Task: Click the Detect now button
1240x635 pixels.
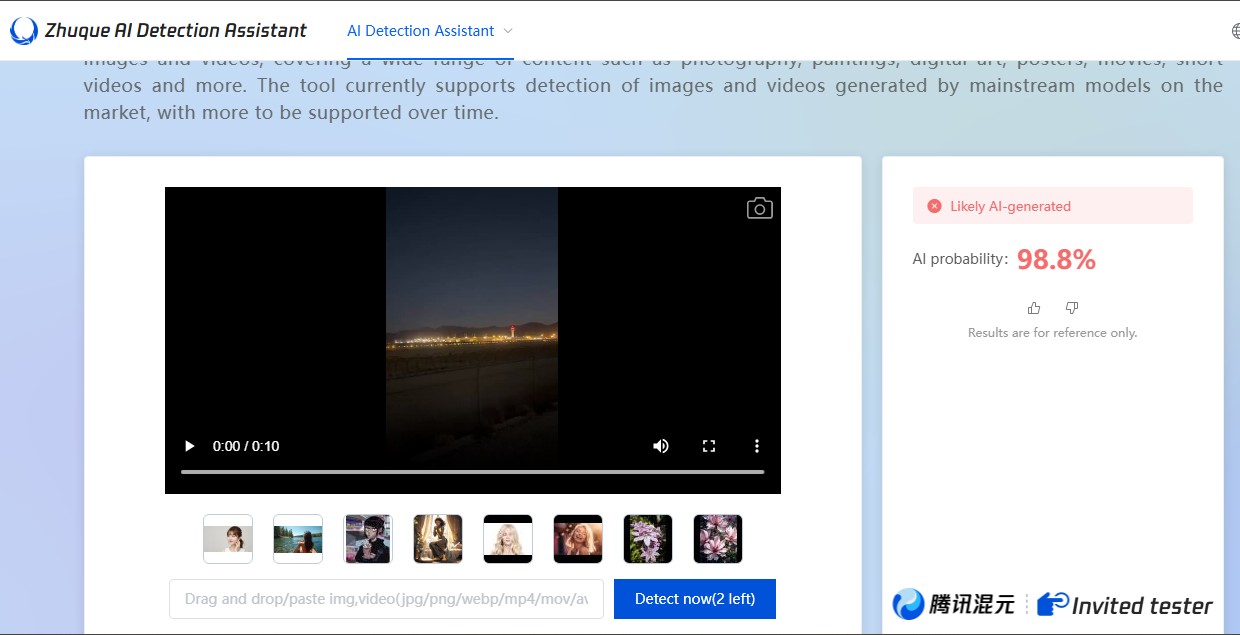Action: point(695,599)
